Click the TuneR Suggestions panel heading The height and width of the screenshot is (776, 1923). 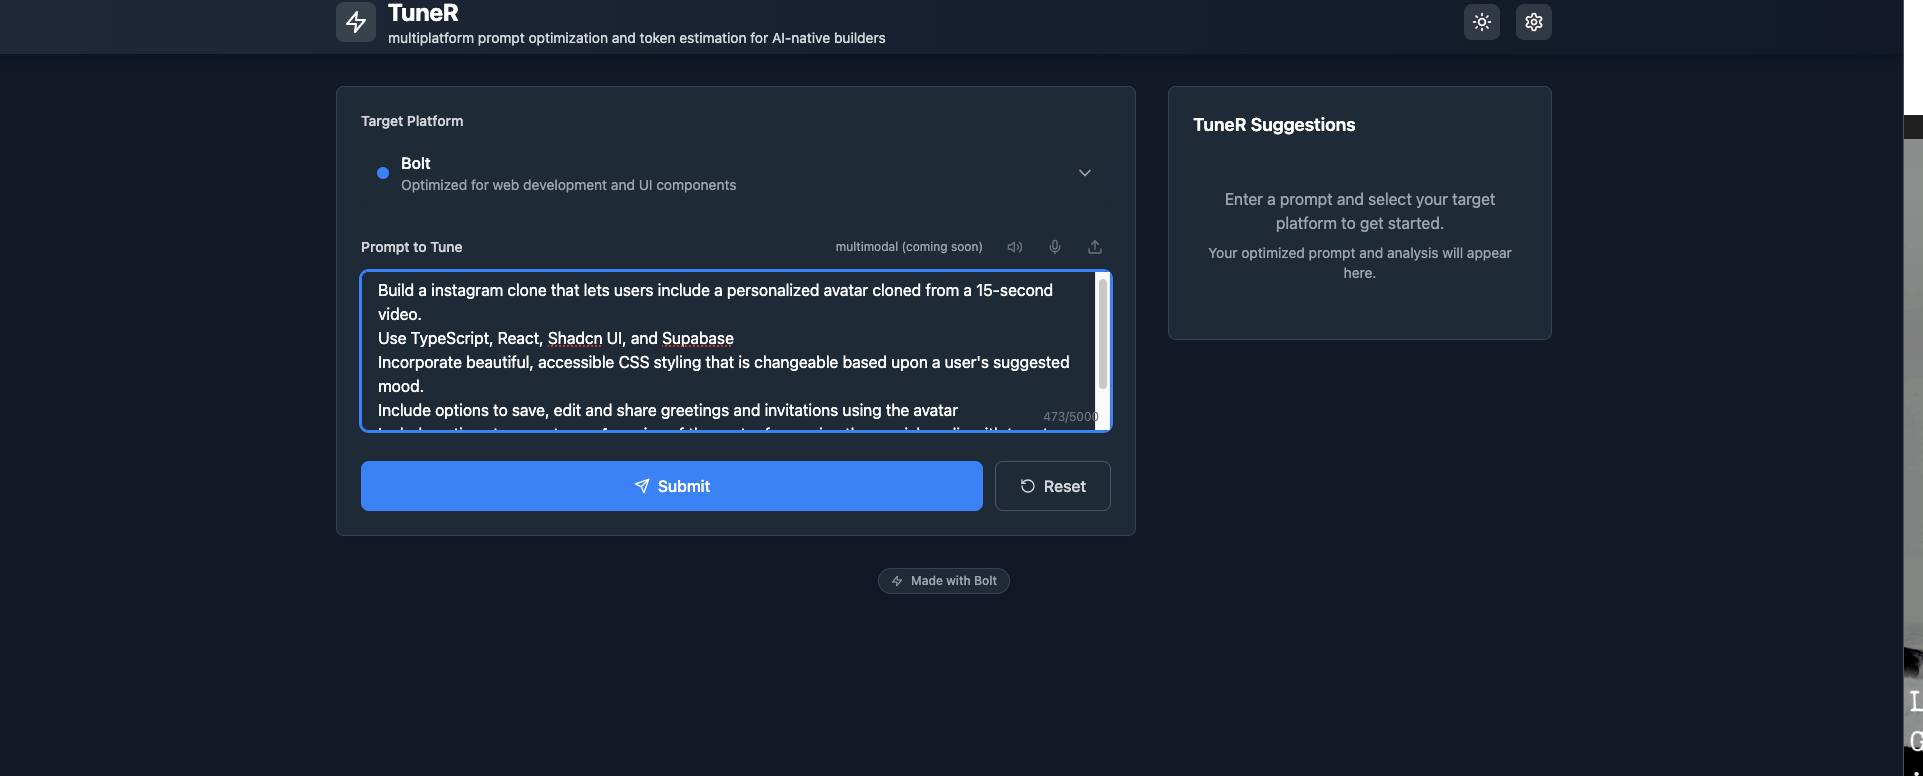point(1273,124)
